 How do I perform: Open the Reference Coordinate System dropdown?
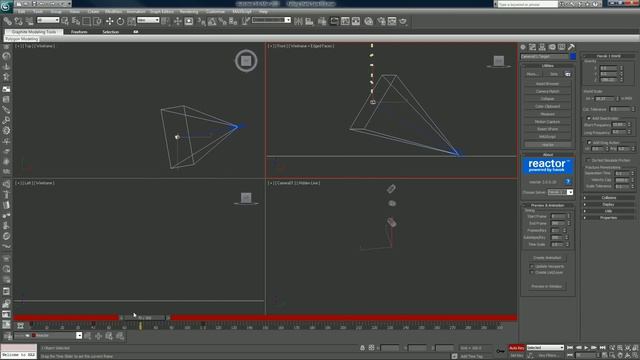click(148, 20)
